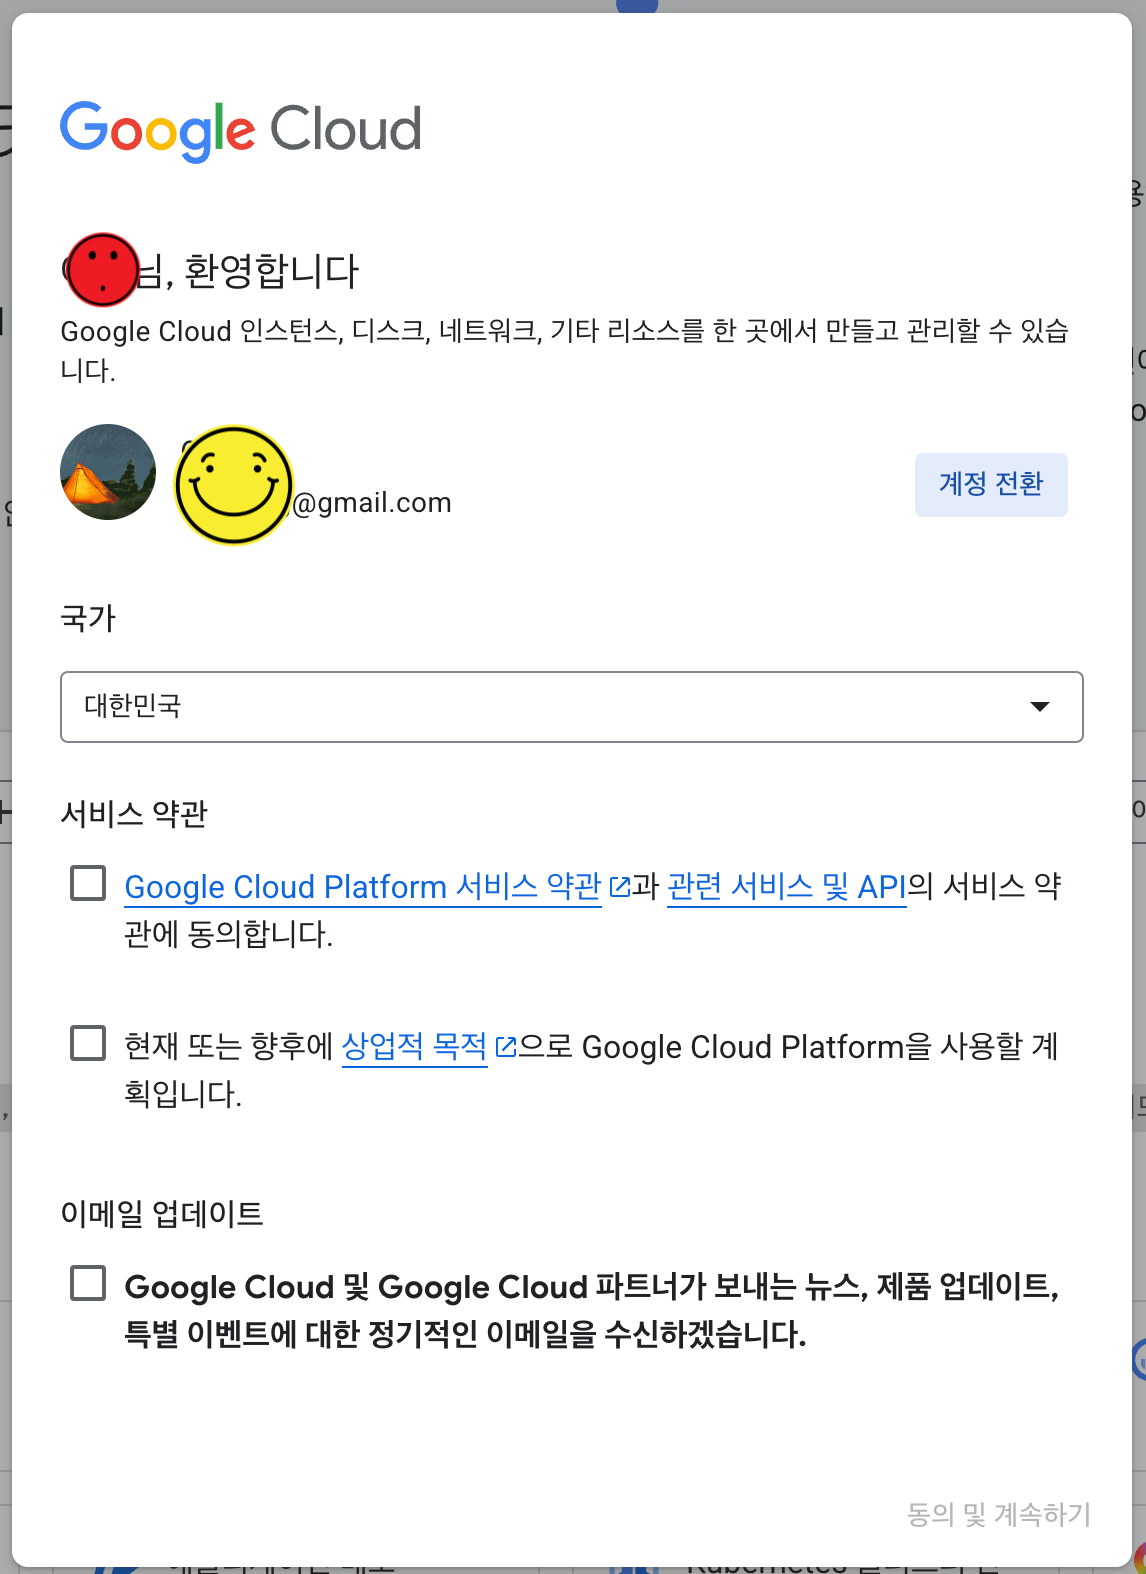Click the 서비스 약관 section heading
This screenshot has height=1574, width=1146.
coord(134,814)
